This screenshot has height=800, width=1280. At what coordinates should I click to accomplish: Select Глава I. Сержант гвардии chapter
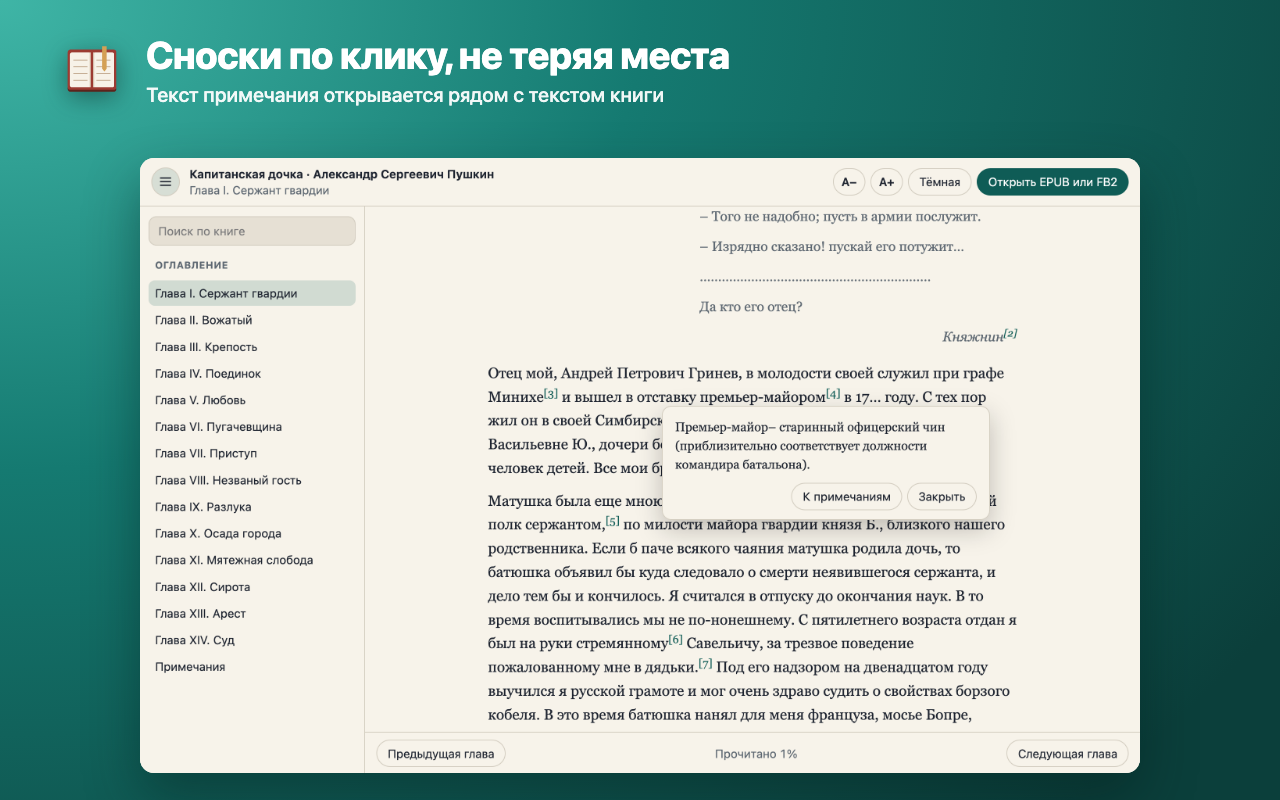pyautogui.click(x=252, y=294)
